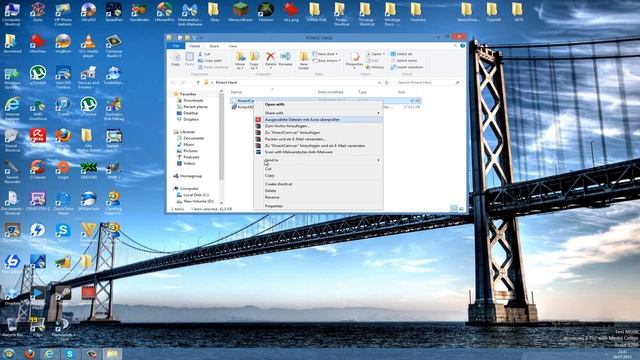Click the Up one level arrow
Viewport: 640px width, 360px height.
(x=198, y=82)
